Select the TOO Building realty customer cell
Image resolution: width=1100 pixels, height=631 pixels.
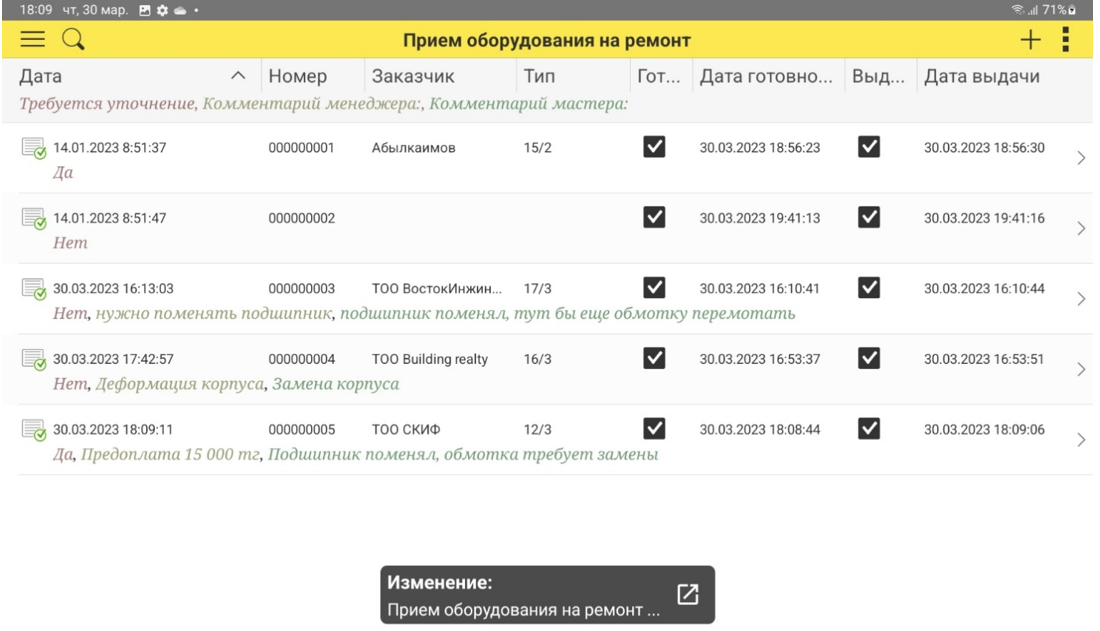point(430,360)
